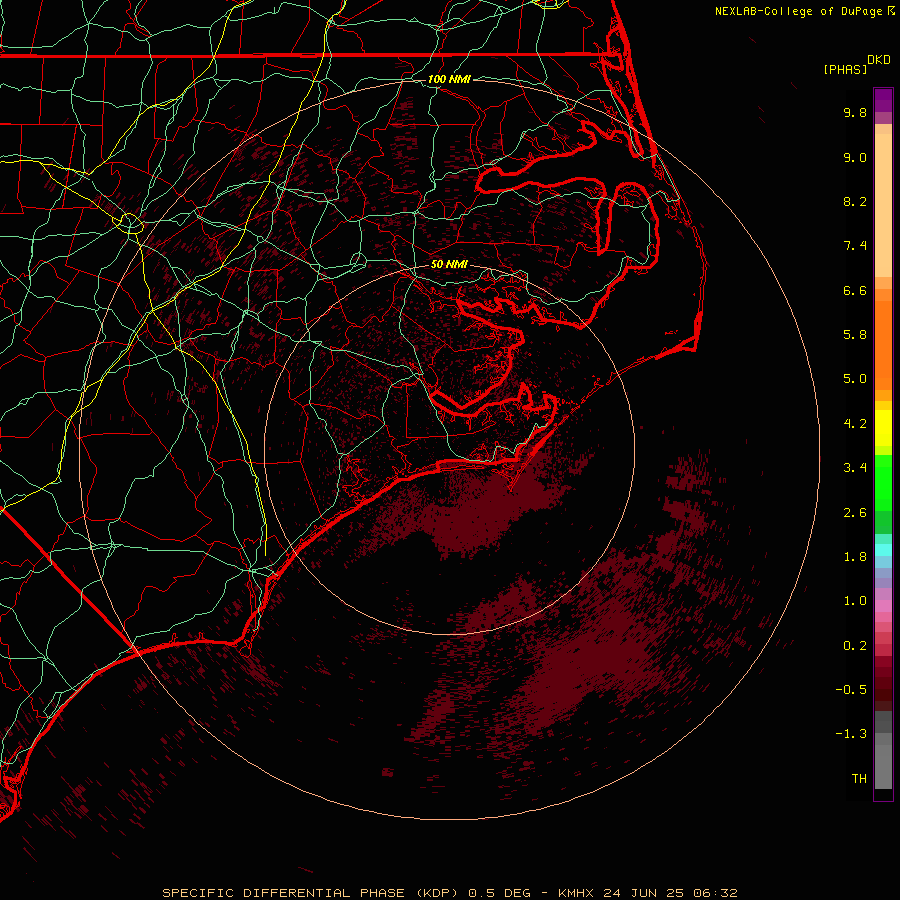Click the -0.5 value on the scale
This screenshot has height=900, width=900.
pyautogui.click(x=851, y=690)
